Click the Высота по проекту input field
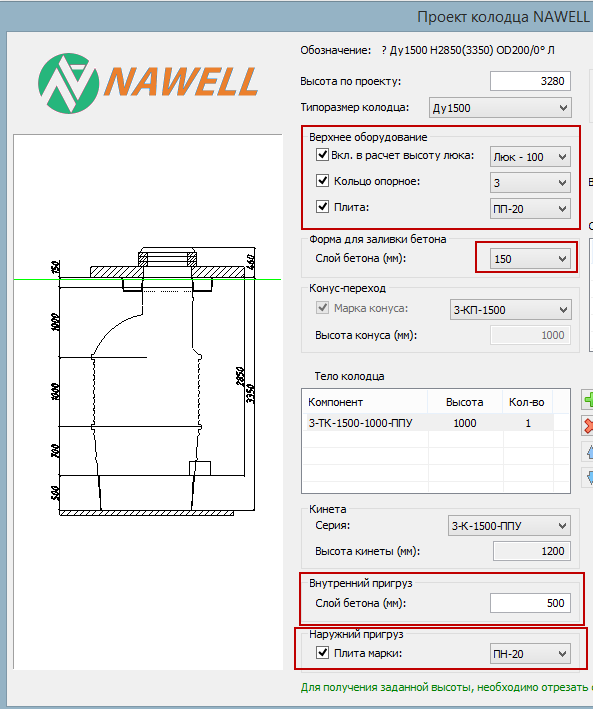 tap(530, 81)
